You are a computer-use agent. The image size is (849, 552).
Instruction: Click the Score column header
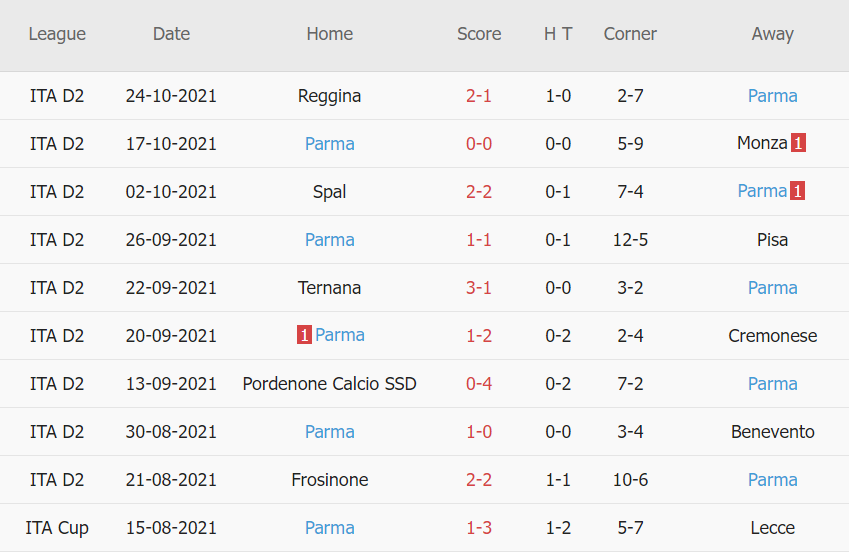(x=479, y=34)
